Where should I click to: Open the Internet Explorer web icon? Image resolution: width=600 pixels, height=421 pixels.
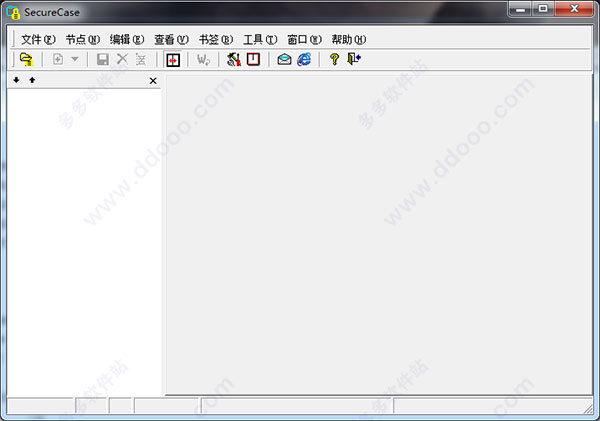point(304,59)
